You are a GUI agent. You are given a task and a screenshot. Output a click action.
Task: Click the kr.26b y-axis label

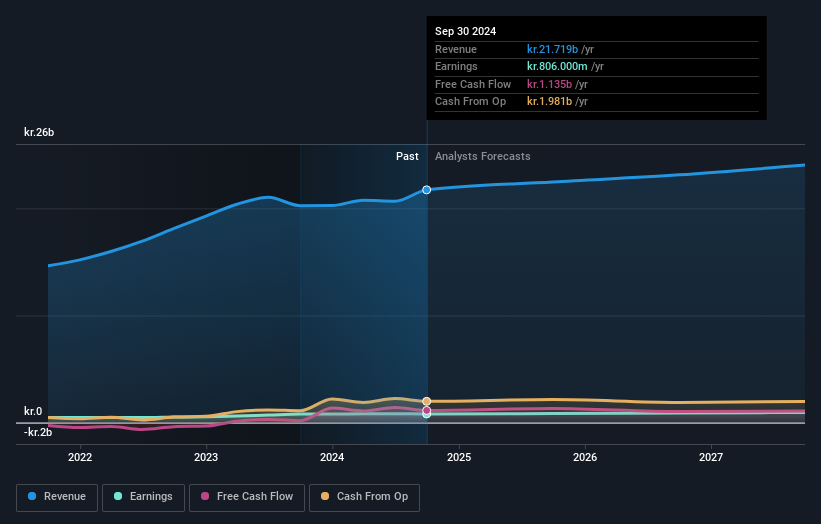(x=39, y=132)
